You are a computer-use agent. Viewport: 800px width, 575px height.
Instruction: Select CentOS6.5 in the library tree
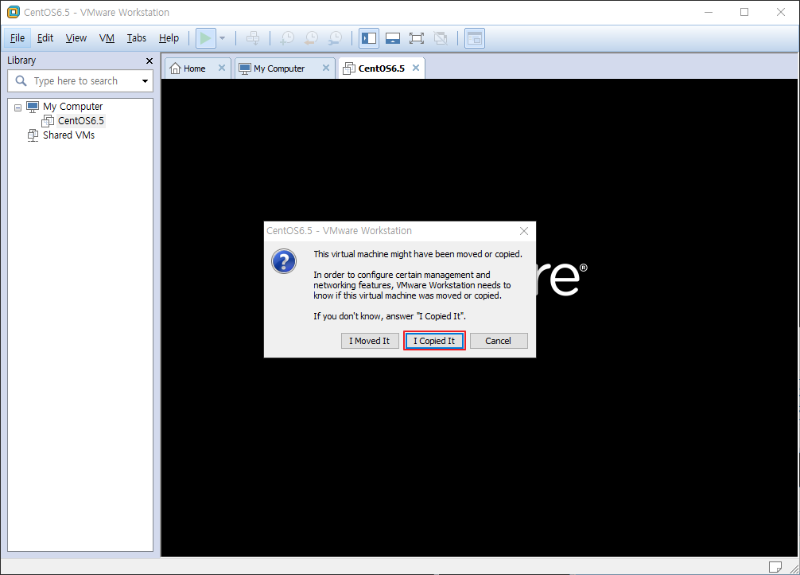[x=81, y=121]
